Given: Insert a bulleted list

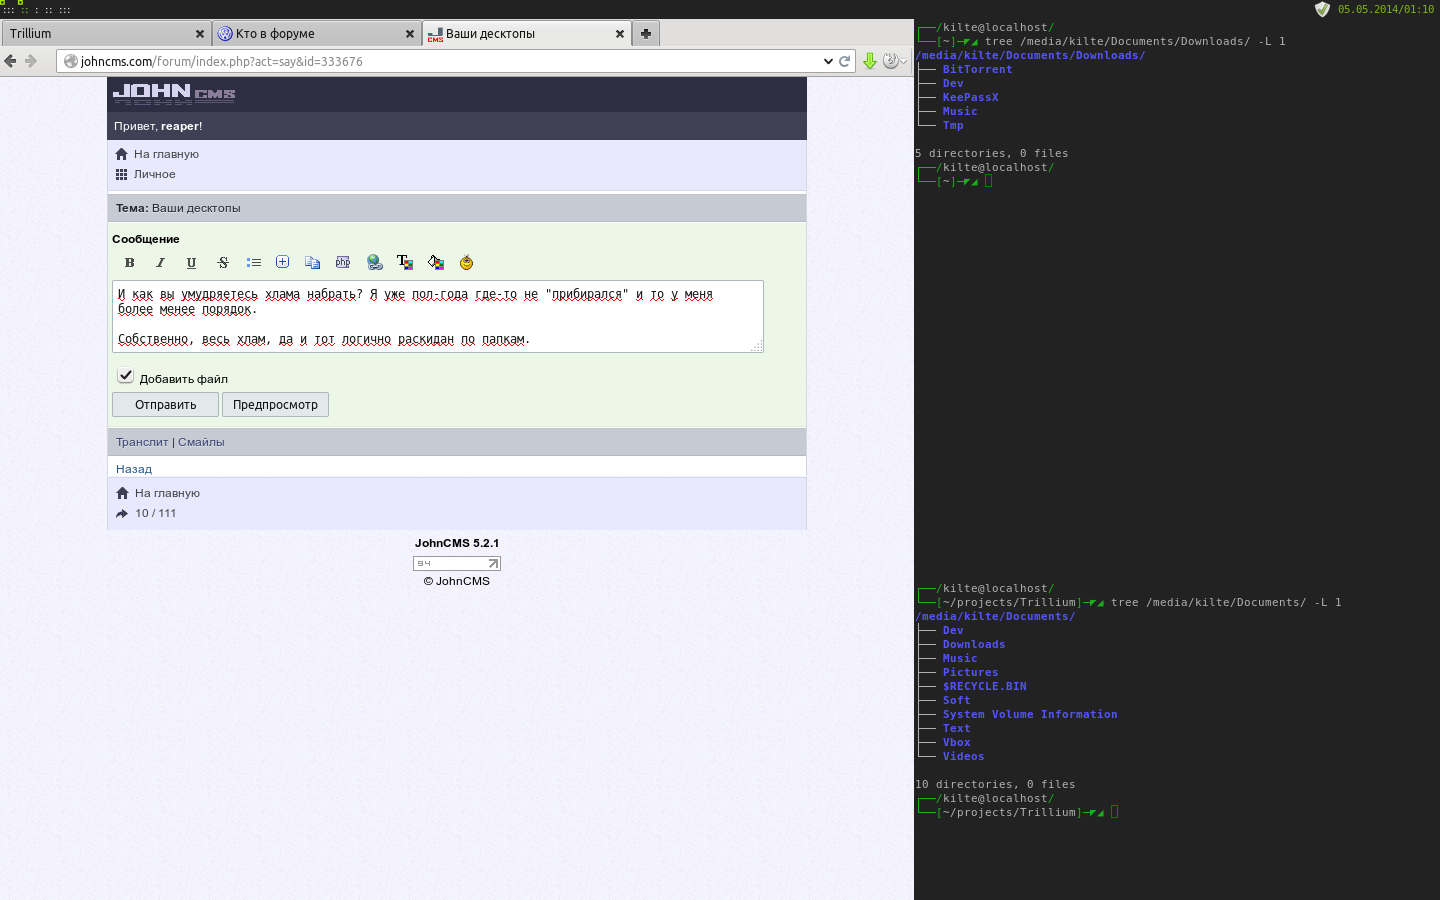Looking at the screenshot, I should tap(254, 263).
